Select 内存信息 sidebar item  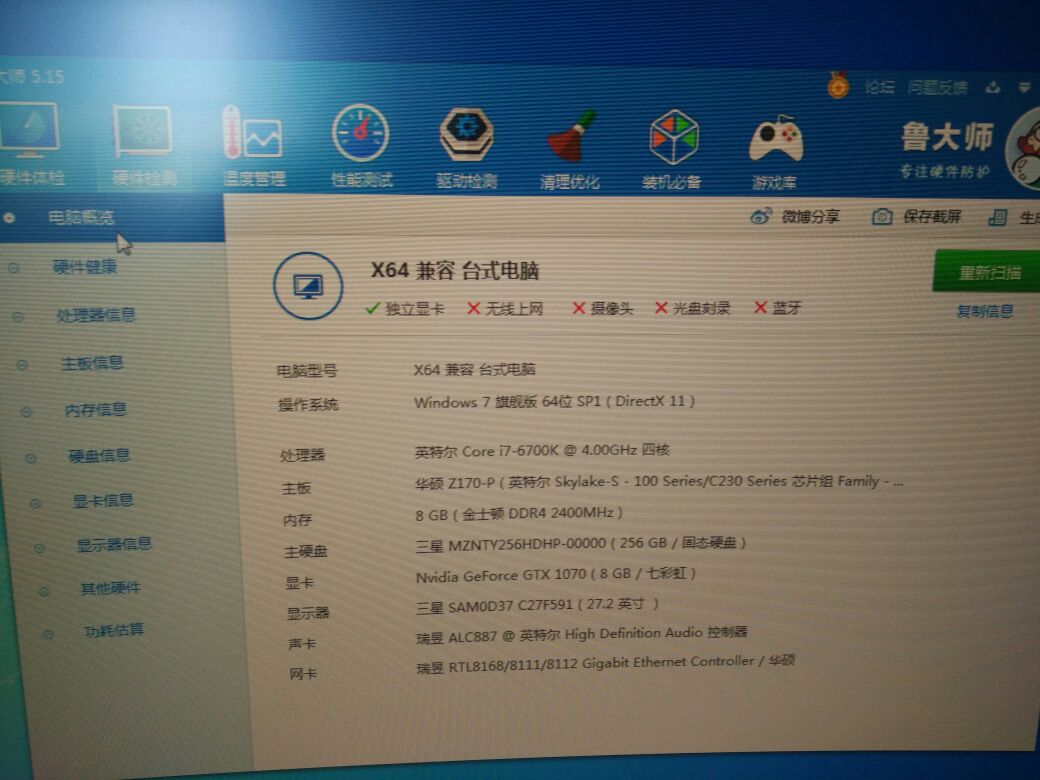96,410
